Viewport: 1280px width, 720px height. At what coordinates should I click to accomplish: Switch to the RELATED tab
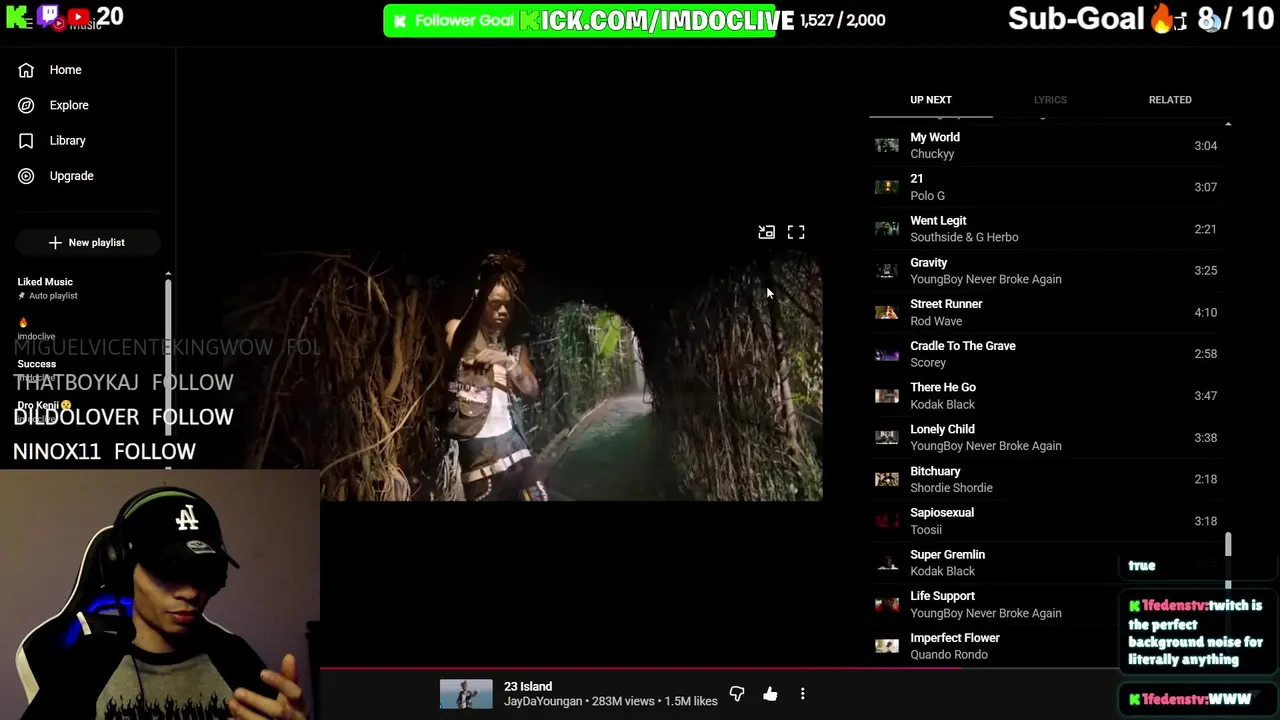tap(1170, 100)
